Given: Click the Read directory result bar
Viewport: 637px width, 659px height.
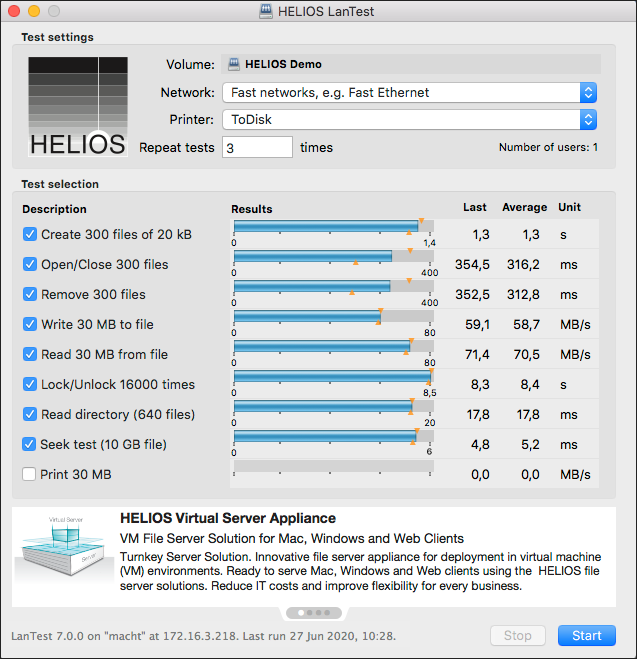Looking at the screenshot, I should point(334,406).
